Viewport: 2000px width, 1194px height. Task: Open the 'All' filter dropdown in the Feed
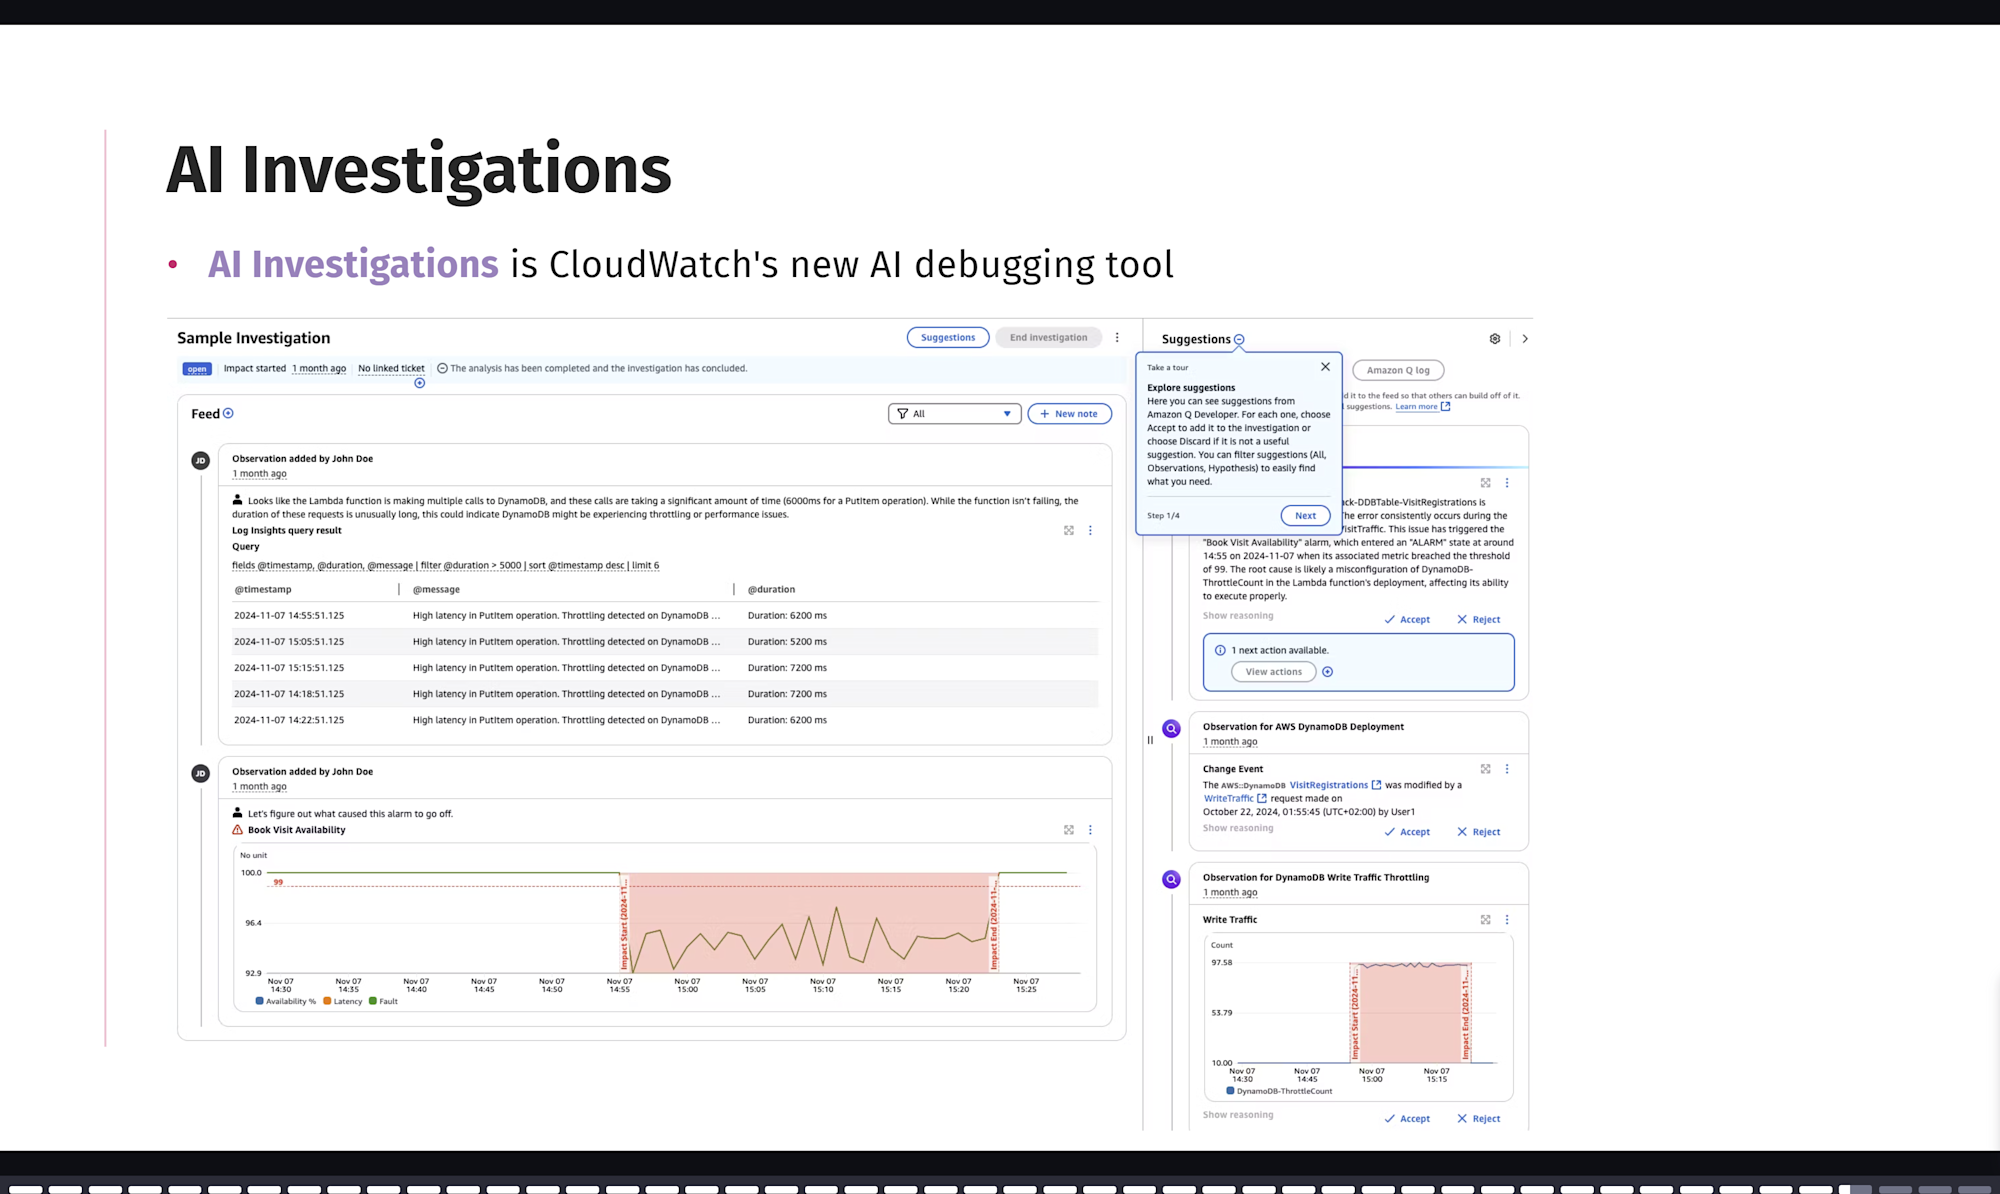click(x=1006, y=413)
